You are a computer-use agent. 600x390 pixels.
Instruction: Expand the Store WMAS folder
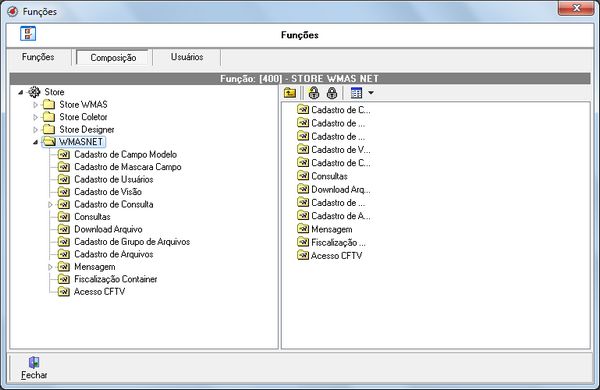pos(36,104)
